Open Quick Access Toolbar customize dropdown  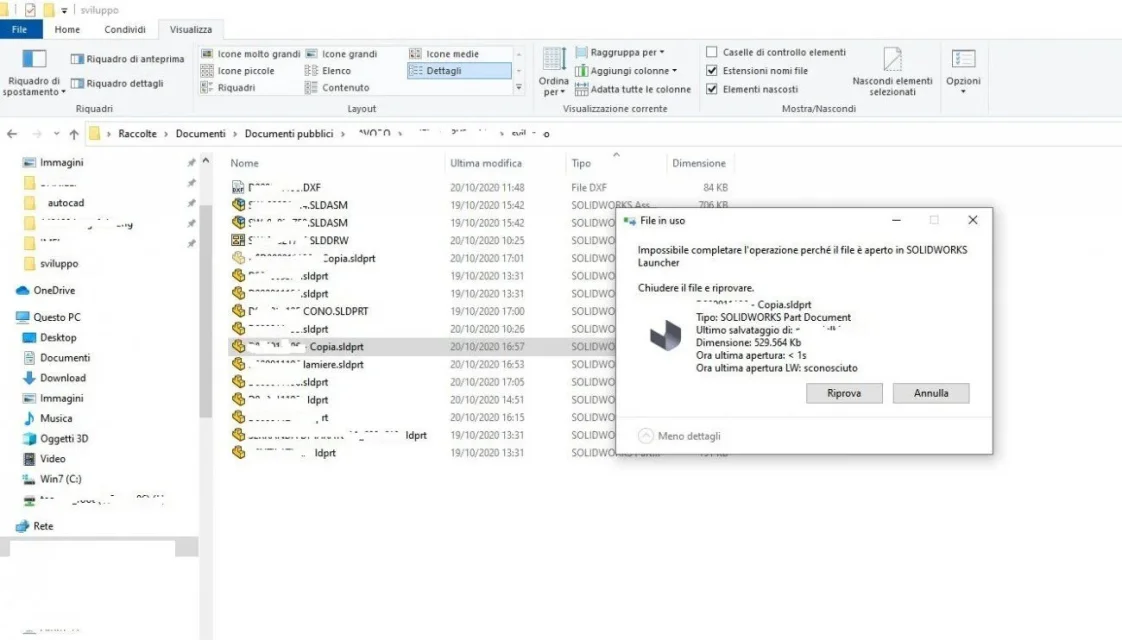64,10
